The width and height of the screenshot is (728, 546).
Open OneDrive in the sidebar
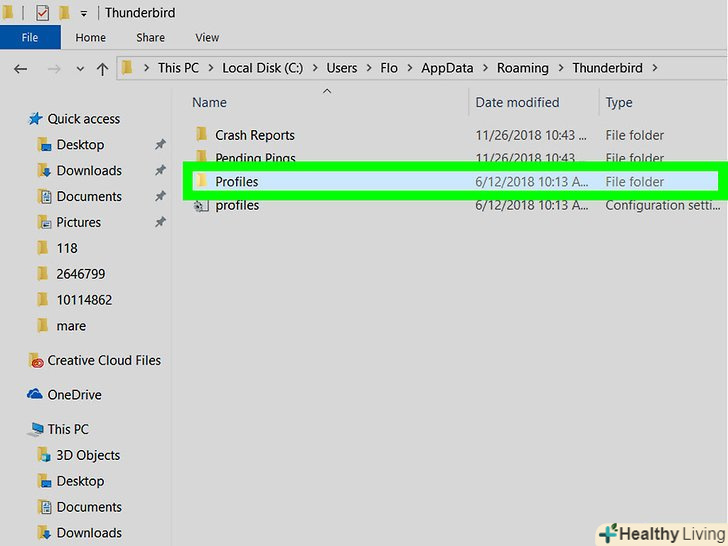74,395
